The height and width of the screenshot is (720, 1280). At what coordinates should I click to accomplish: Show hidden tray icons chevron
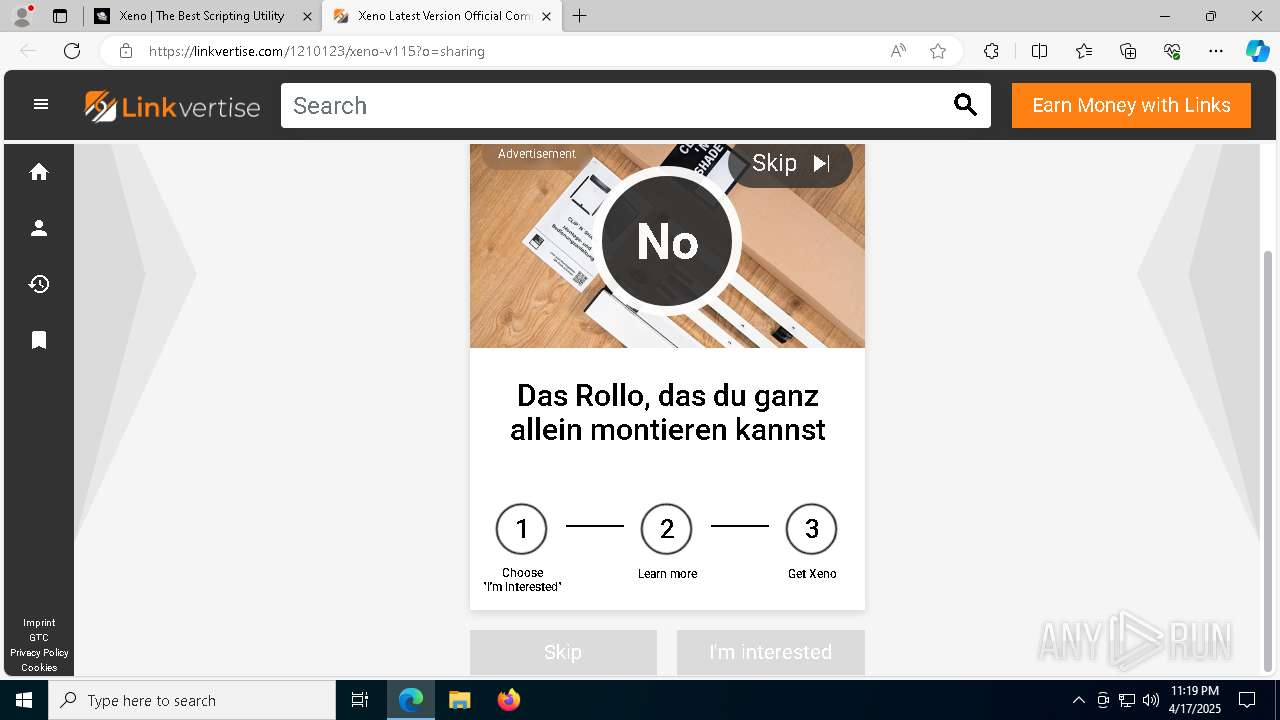coord(1078,700)
